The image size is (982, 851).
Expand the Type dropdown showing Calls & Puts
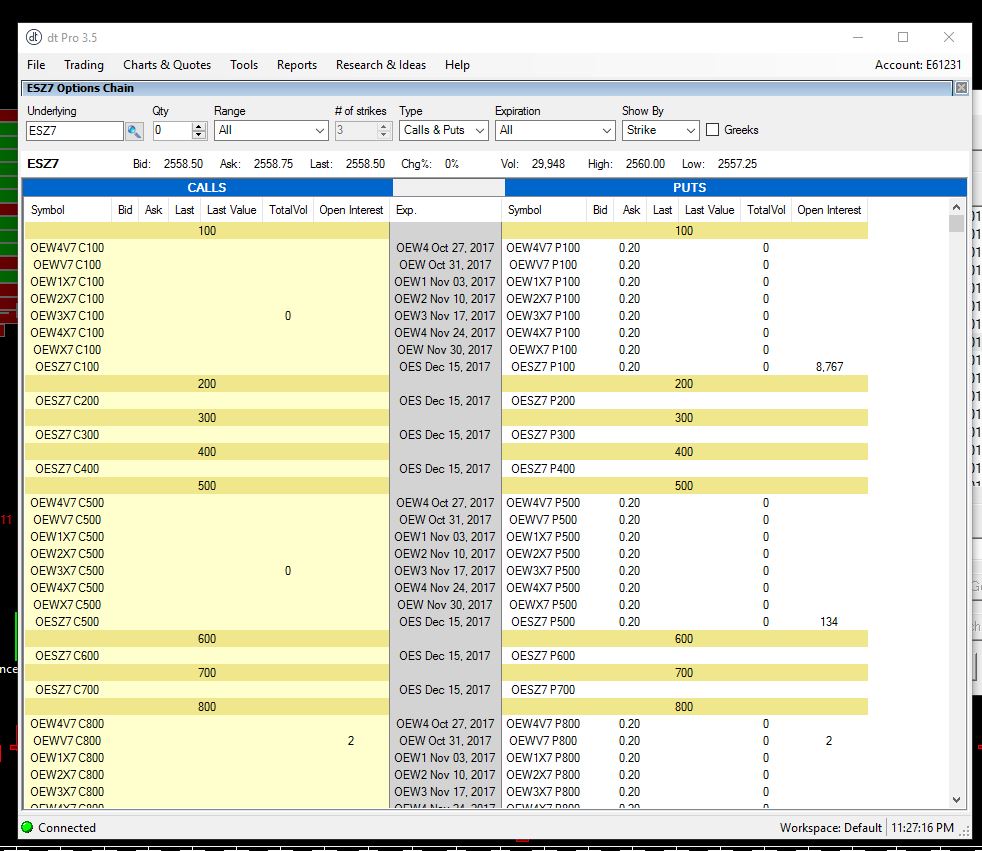[444, 131]
